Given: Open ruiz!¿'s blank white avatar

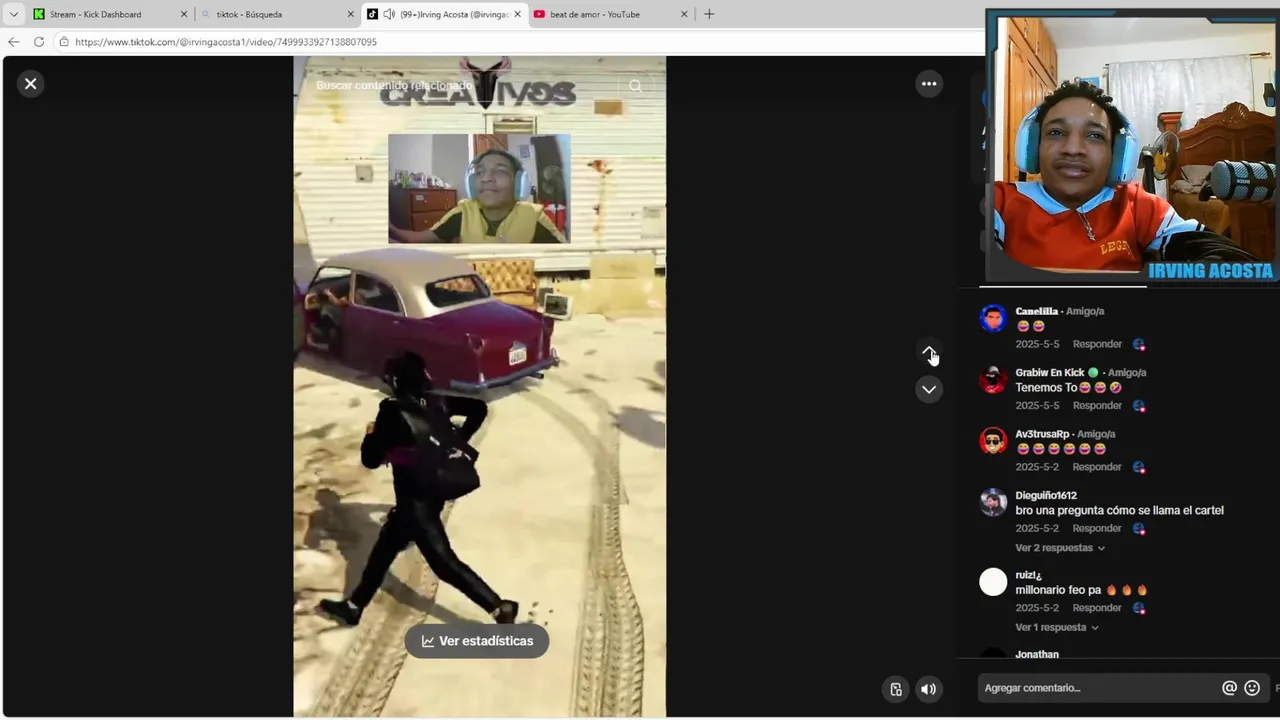Looking at the screenshot, I should click(x=993, y=582).
